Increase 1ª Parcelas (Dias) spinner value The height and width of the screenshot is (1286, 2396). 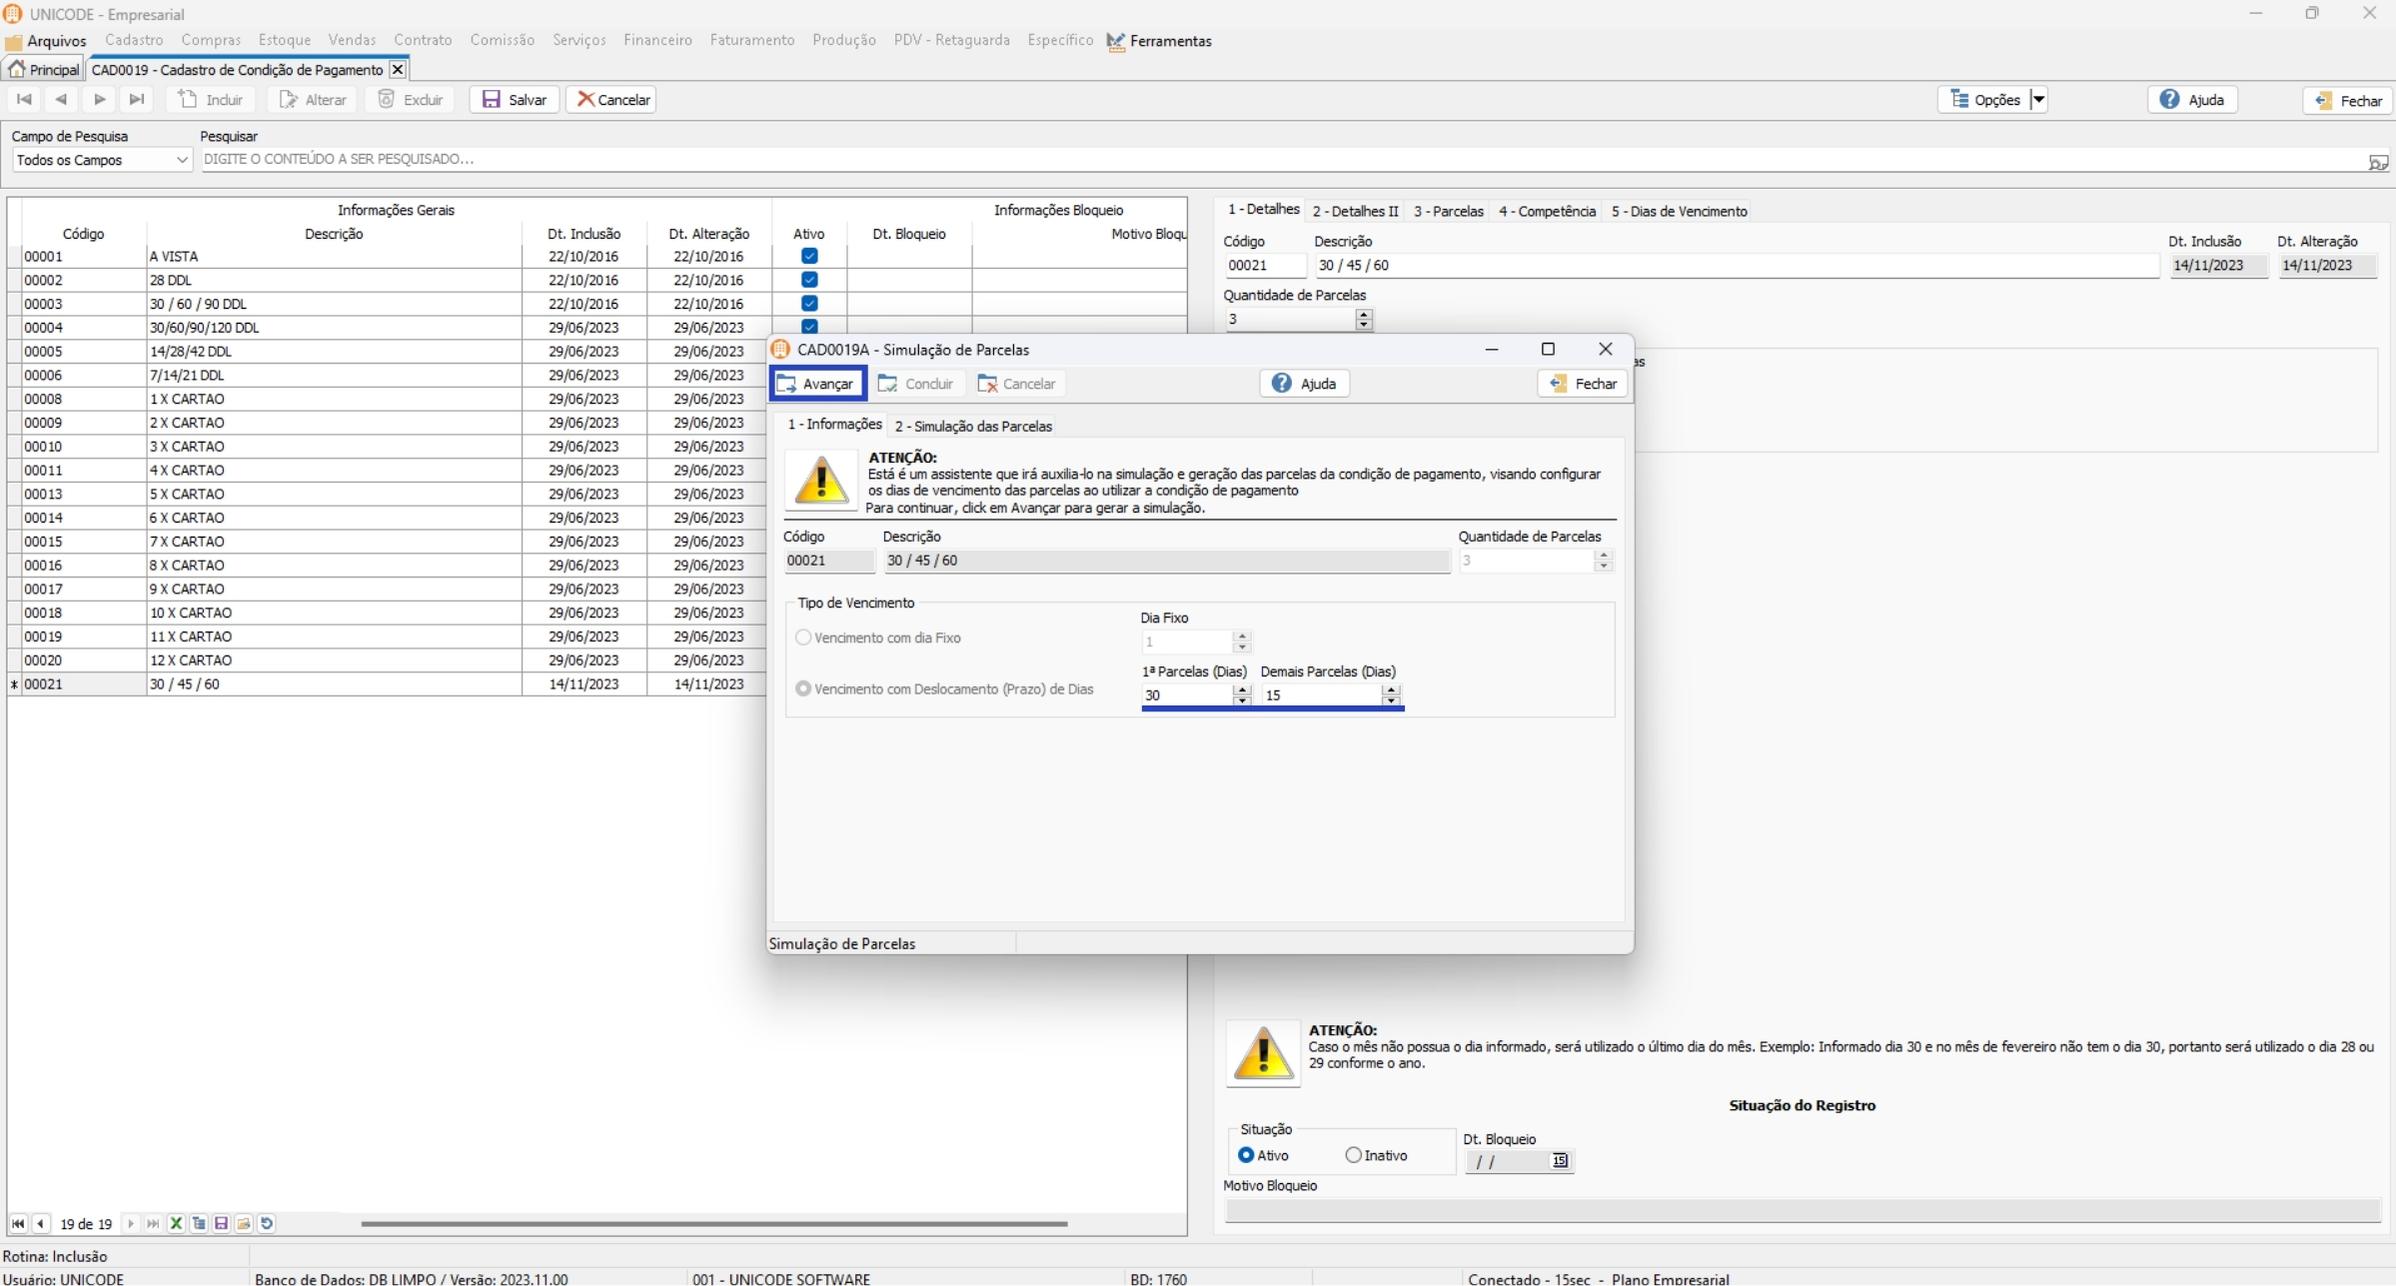[1242, 689]
